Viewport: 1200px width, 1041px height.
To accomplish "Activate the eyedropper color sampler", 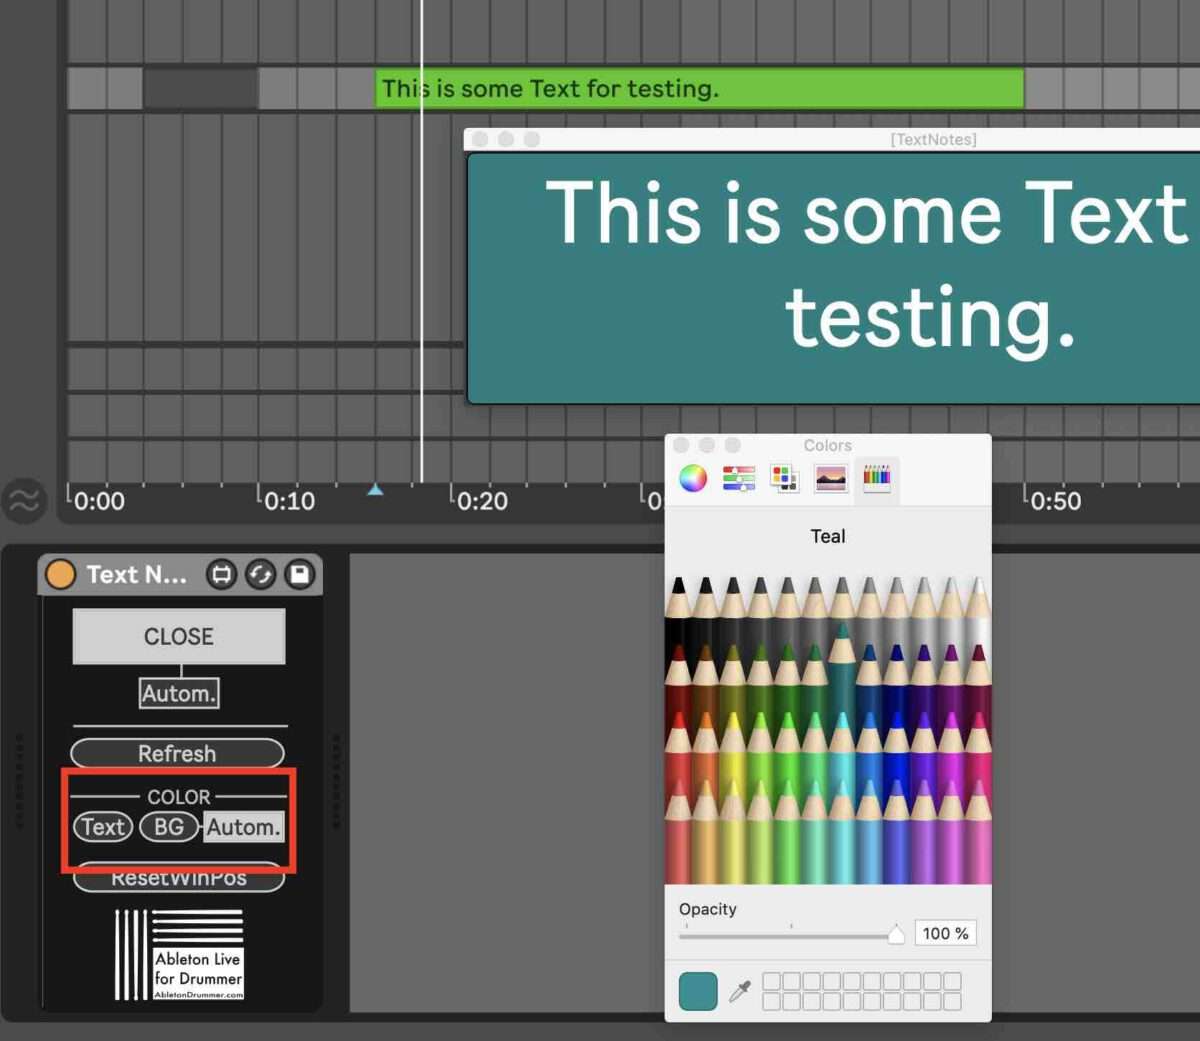I will [740, 992].
